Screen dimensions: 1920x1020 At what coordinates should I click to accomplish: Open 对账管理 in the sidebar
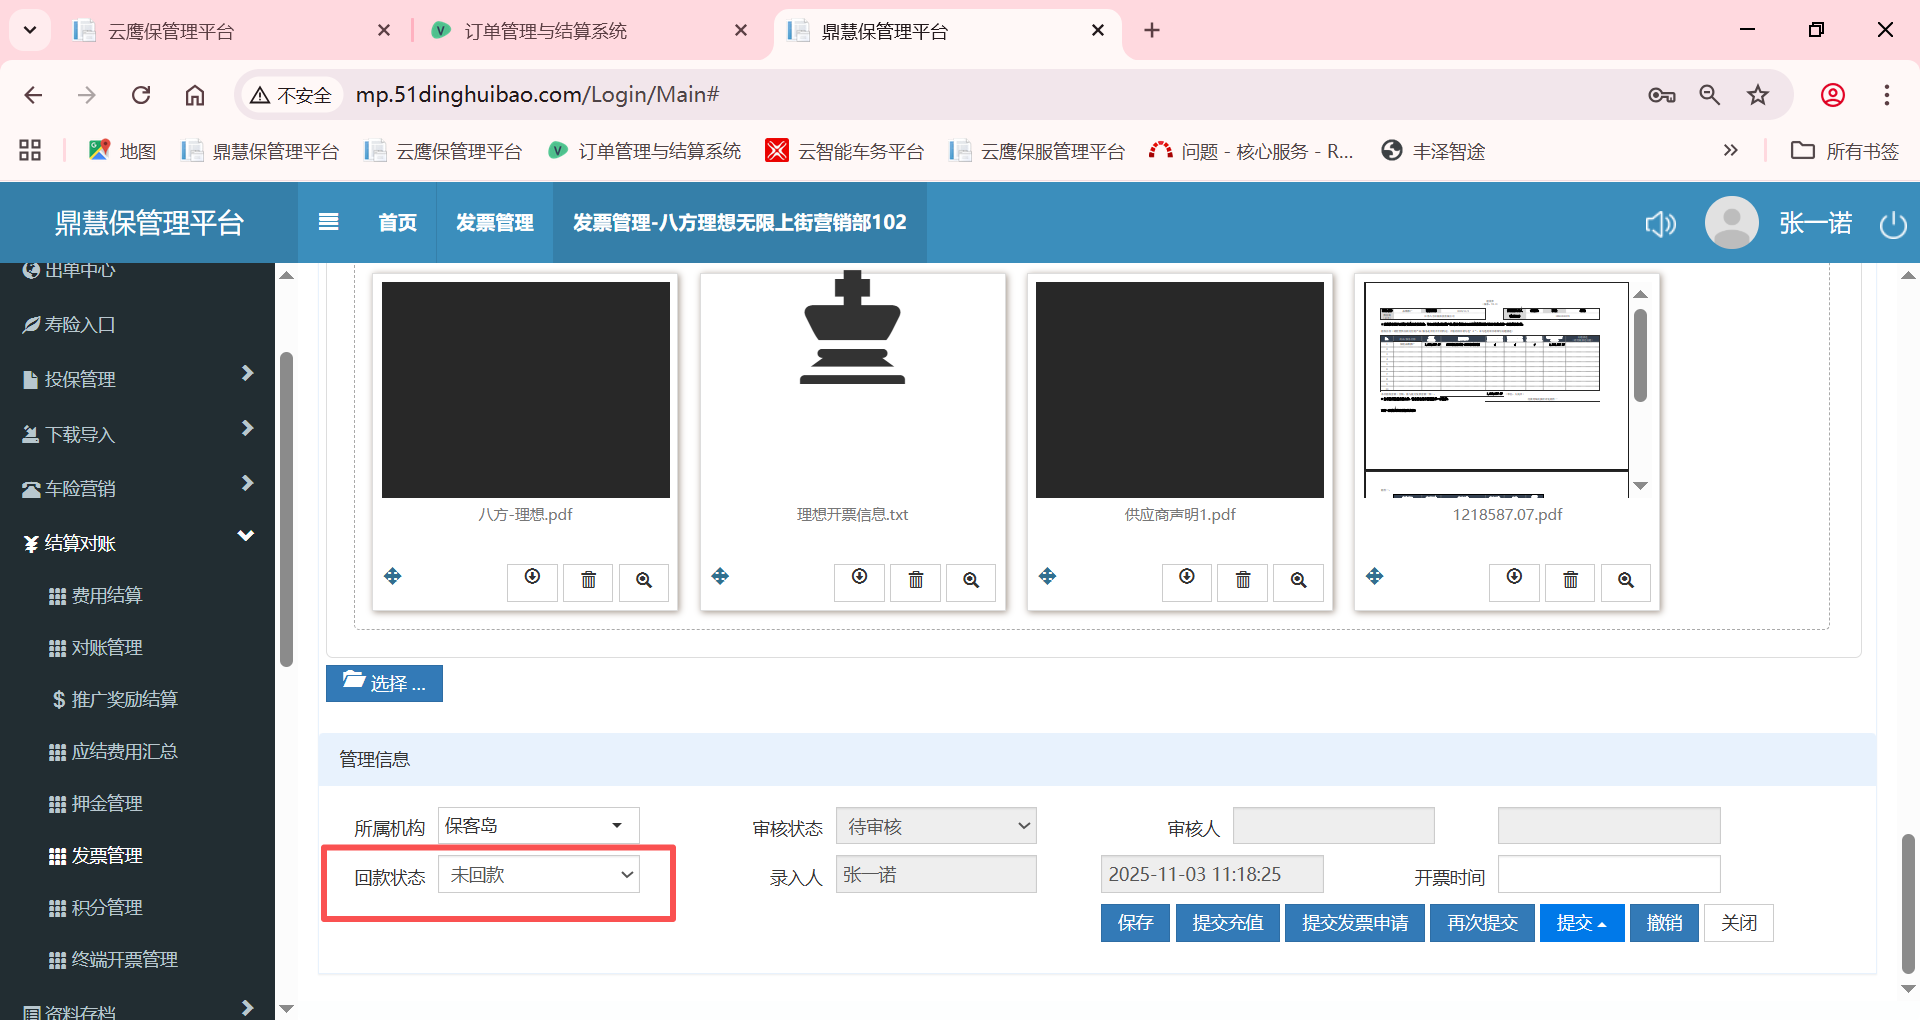[x=107, y=648]
